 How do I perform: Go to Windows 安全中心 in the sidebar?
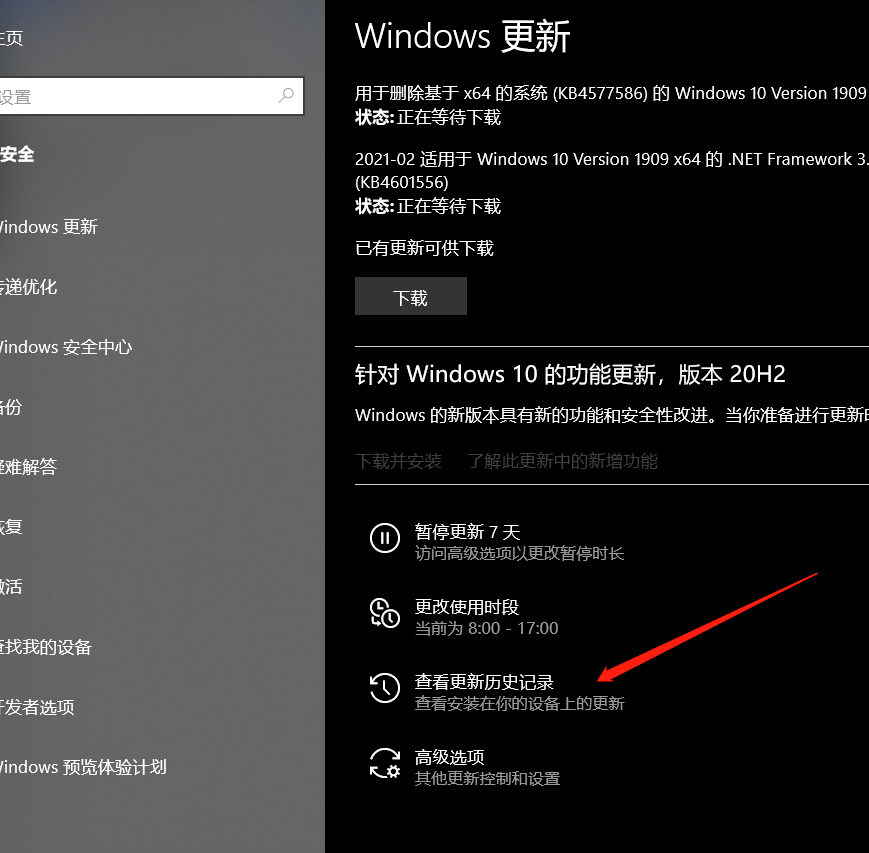[x=66, y=347]
